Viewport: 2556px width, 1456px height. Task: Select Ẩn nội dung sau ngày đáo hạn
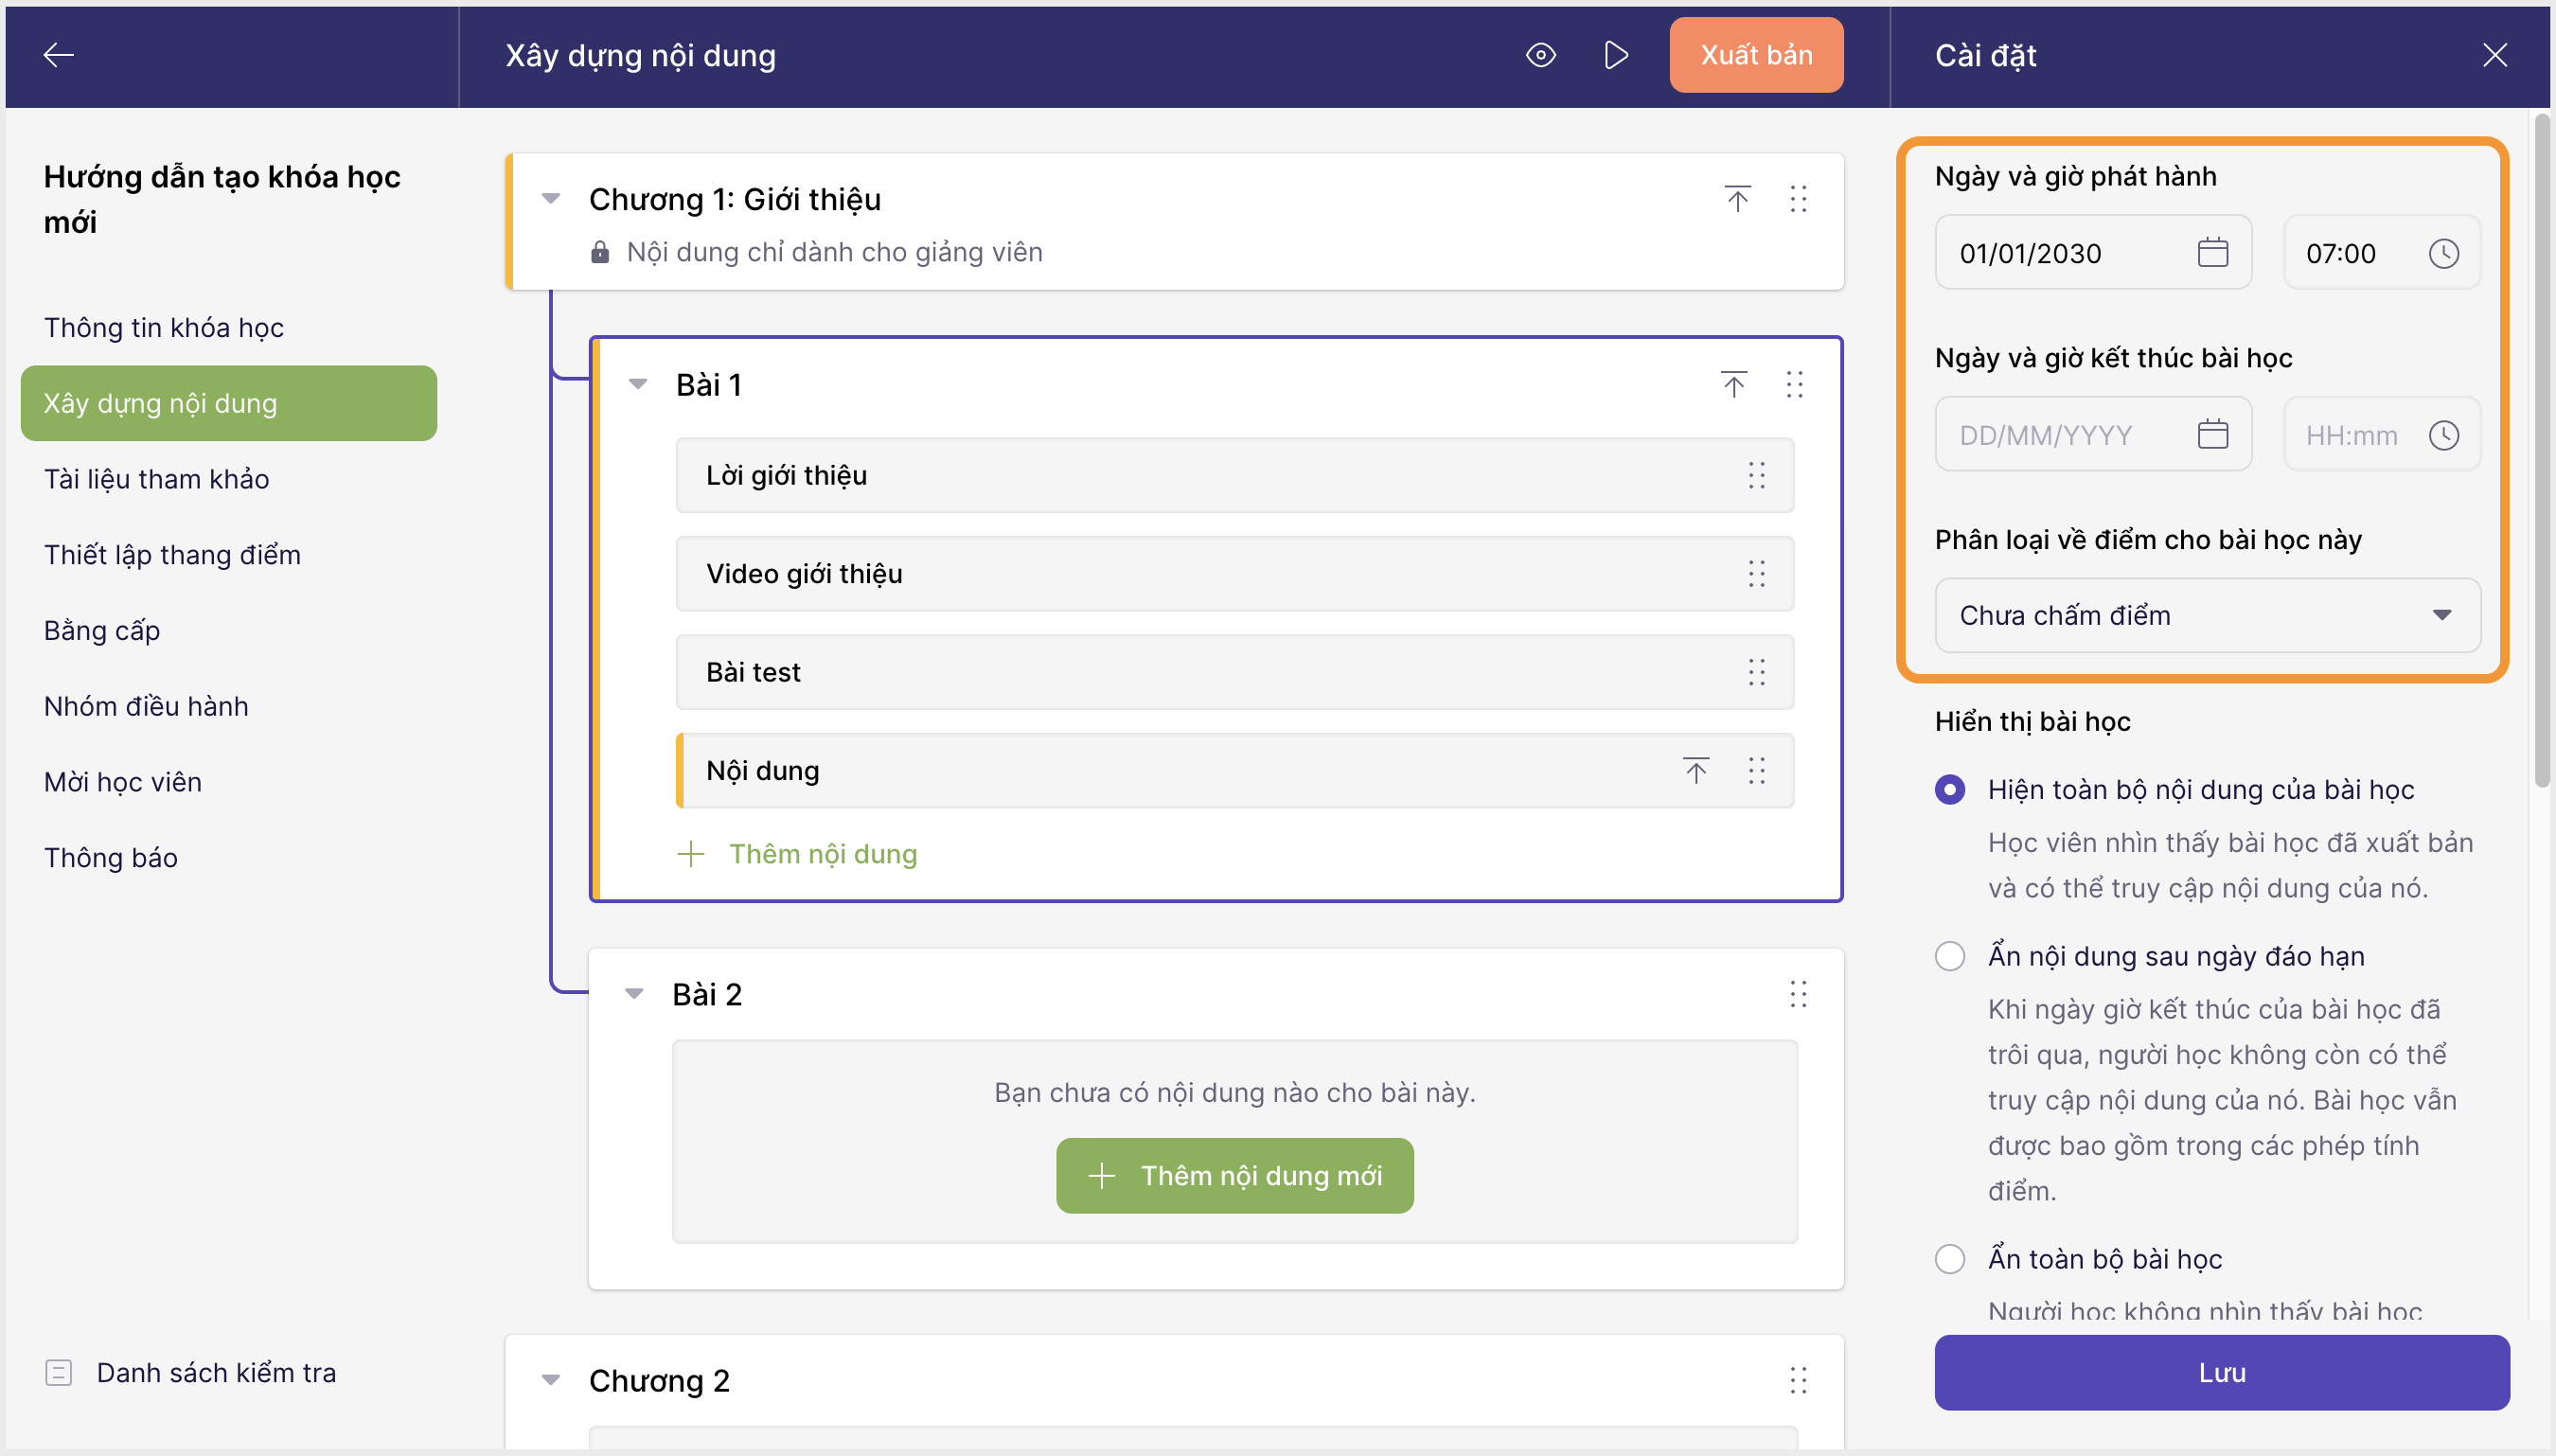1949,956
